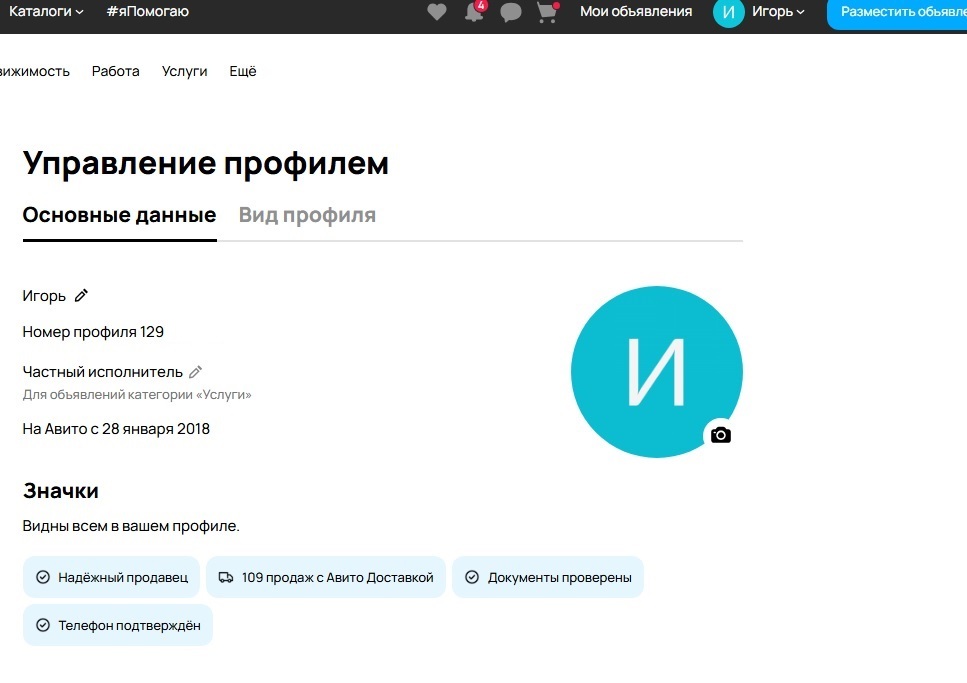The image size is (967, 683).
Task: Open Мои объявления link
Action: point(636,12)
